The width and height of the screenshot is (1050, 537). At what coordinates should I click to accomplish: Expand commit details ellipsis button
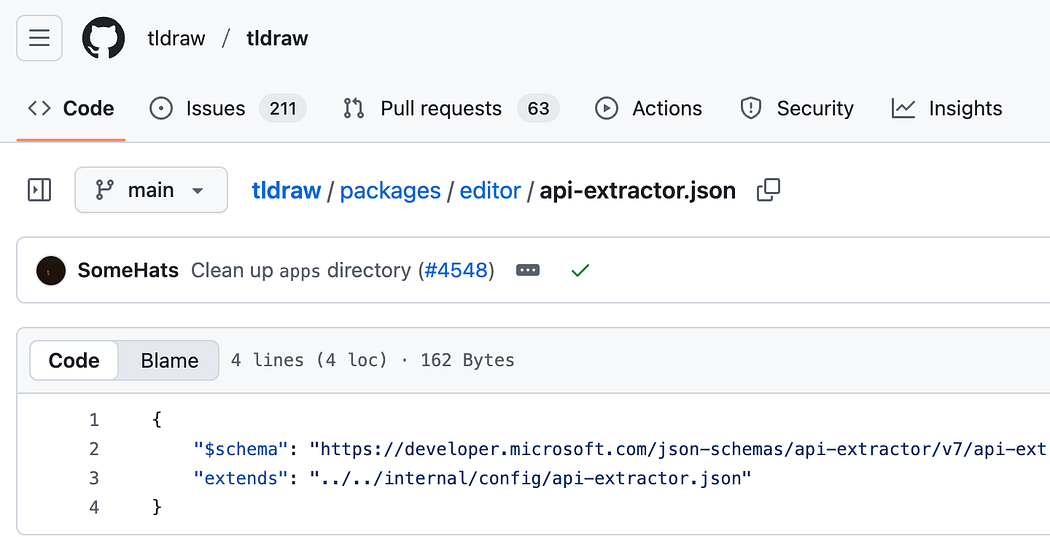tap(528, 271)
